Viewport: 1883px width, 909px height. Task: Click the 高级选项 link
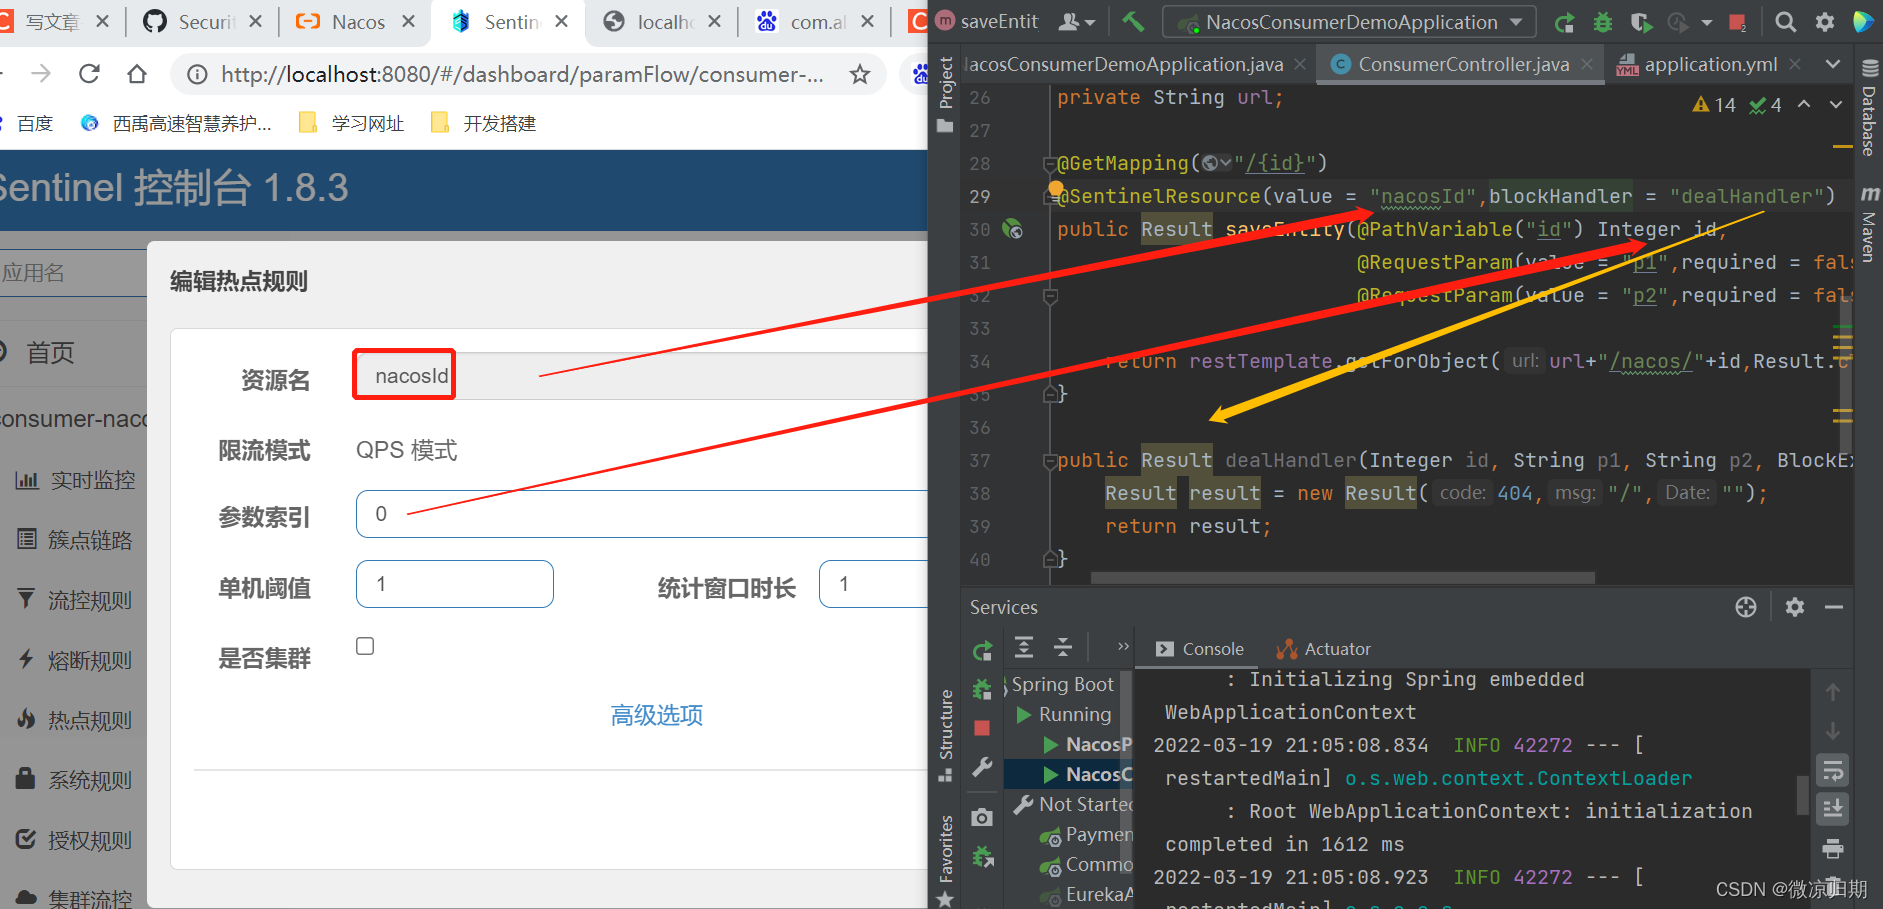657,715
